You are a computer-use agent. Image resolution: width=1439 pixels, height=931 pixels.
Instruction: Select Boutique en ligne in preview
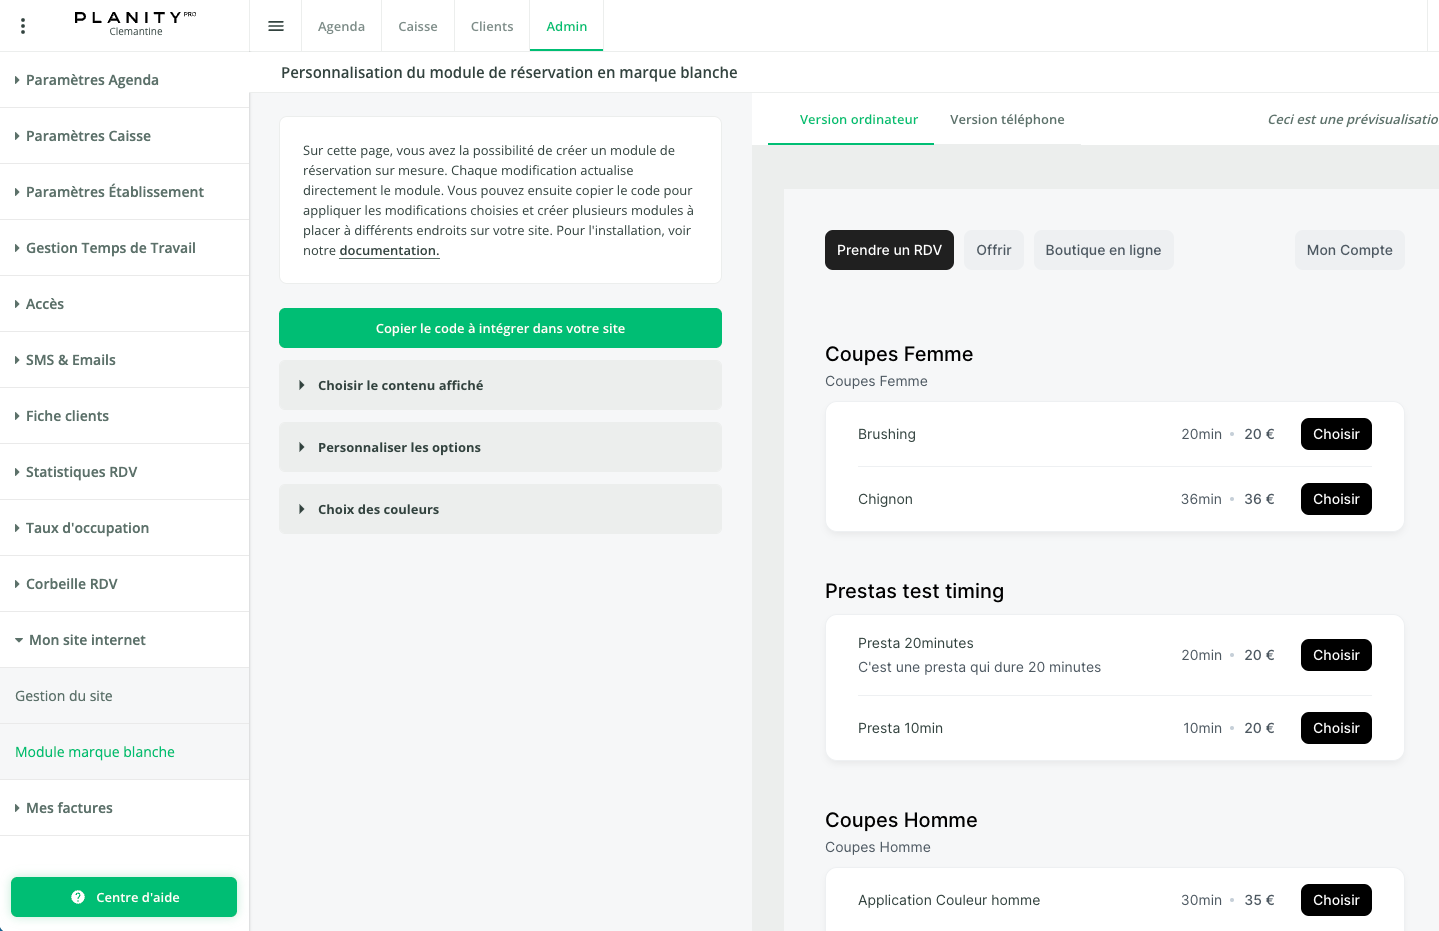coord(1103,250)
